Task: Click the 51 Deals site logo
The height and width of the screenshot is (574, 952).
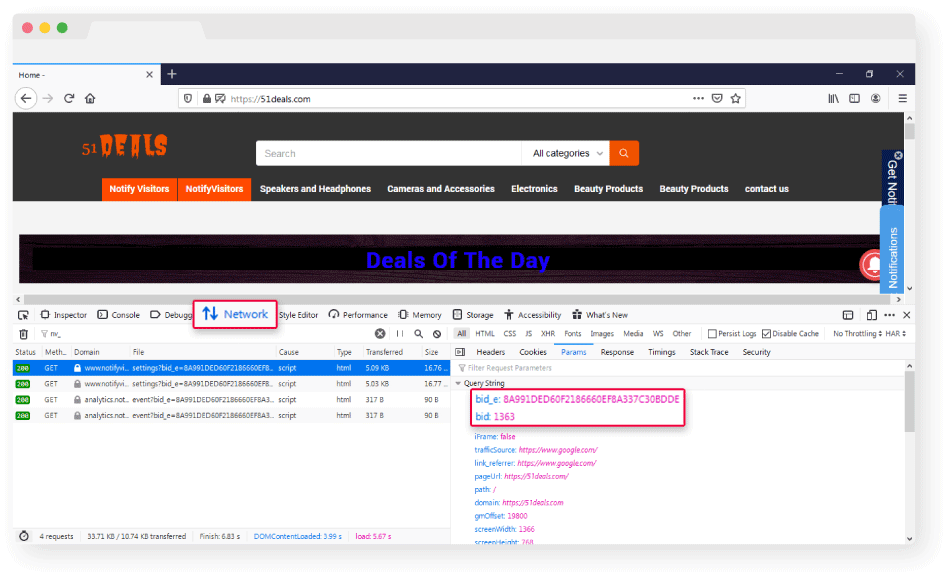Action: (124, 146)
